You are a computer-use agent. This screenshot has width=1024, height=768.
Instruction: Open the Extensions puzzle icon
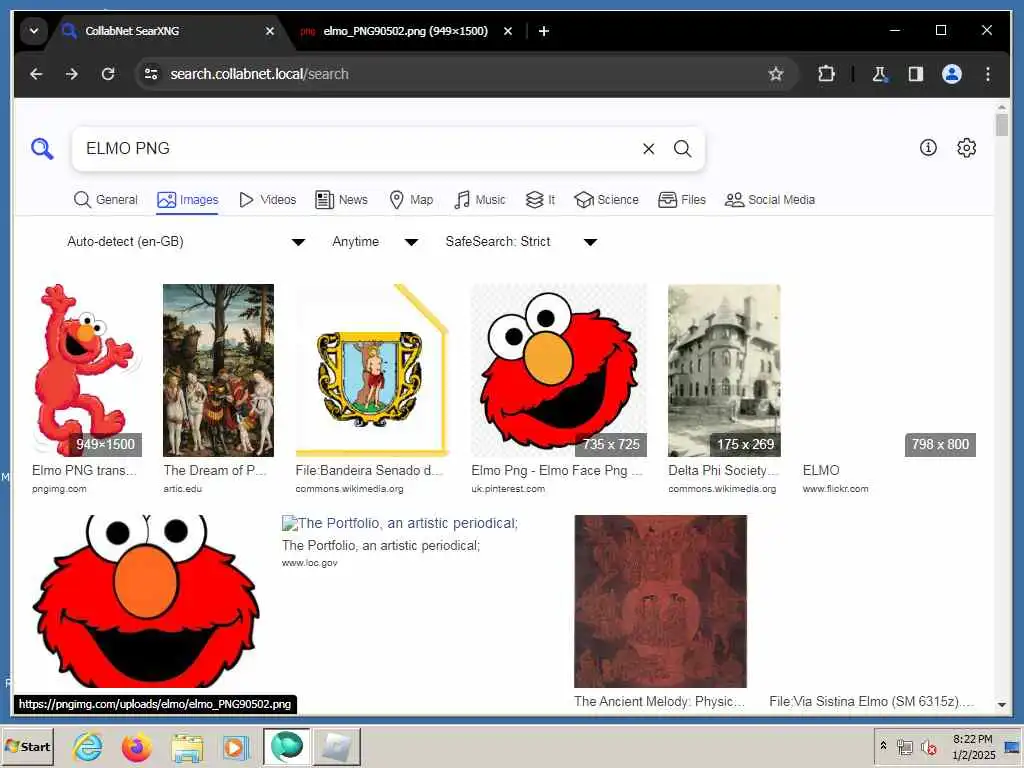click(826, 74)
